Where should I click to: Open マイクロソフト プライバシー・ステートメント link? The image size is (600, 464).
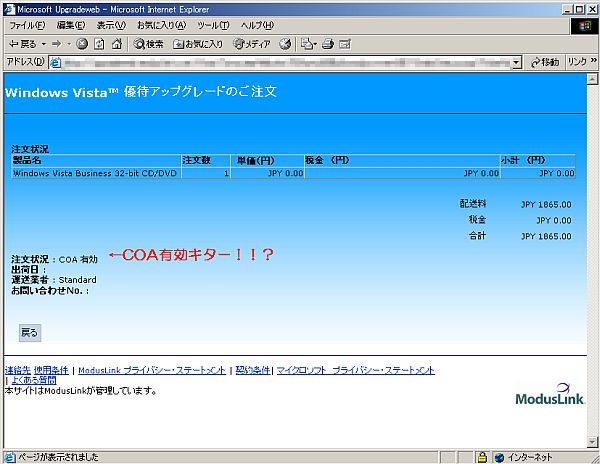[356, 370]
